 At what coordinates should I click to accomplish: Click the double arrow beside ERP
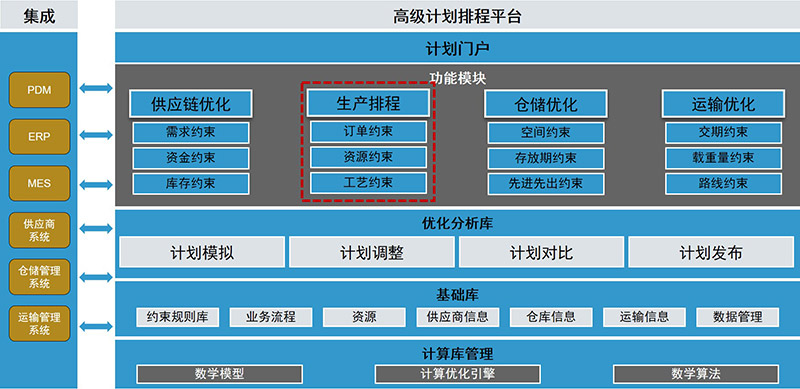click(96, 135)
